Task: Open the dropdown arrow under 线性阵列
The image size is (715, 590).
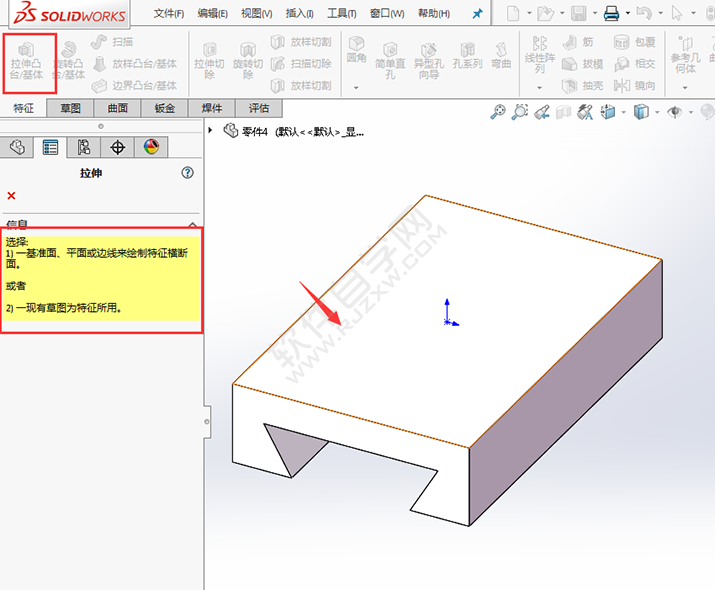Action: click(x=539, y=88)
